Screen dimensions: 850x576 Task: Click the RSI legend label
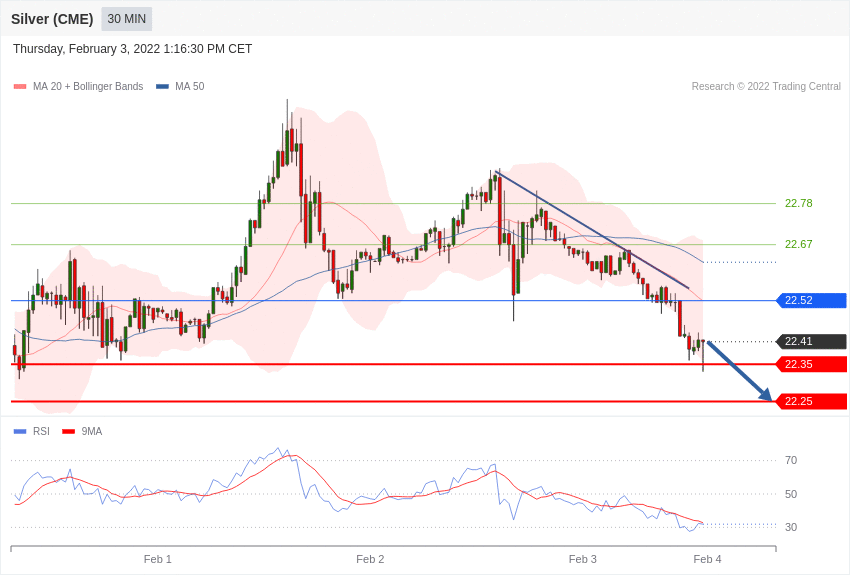[41, 431]
